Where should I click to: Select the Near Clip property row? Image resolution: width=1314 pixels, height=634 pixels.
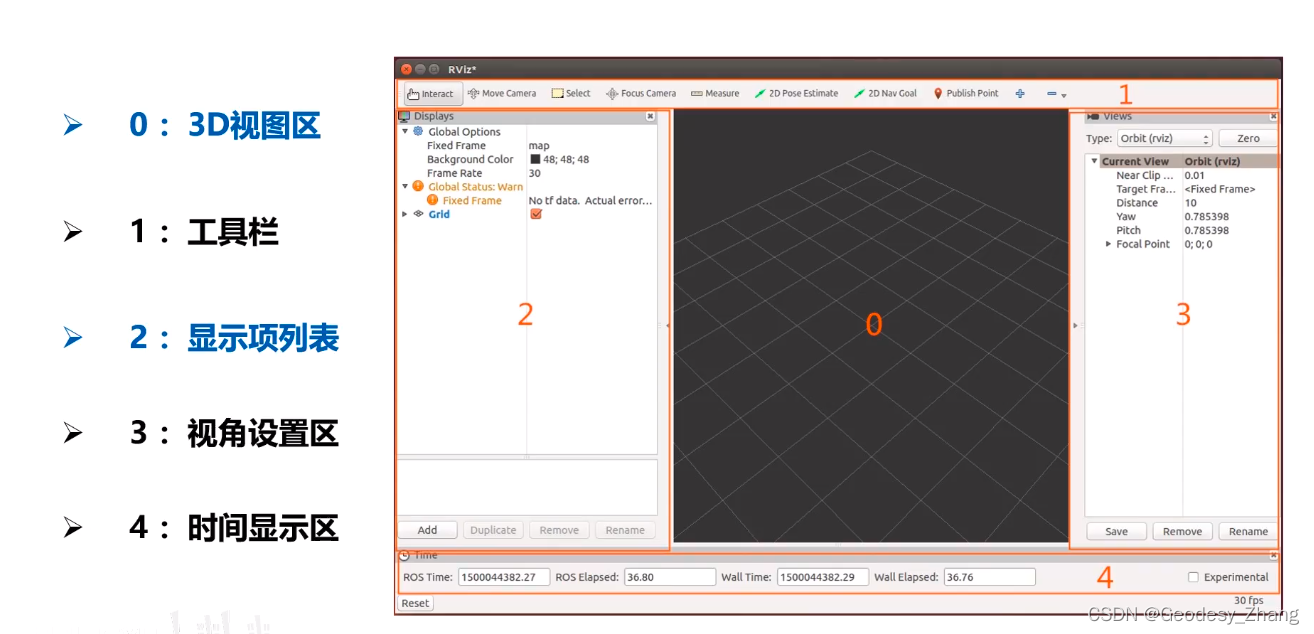tap(1181, 175)
